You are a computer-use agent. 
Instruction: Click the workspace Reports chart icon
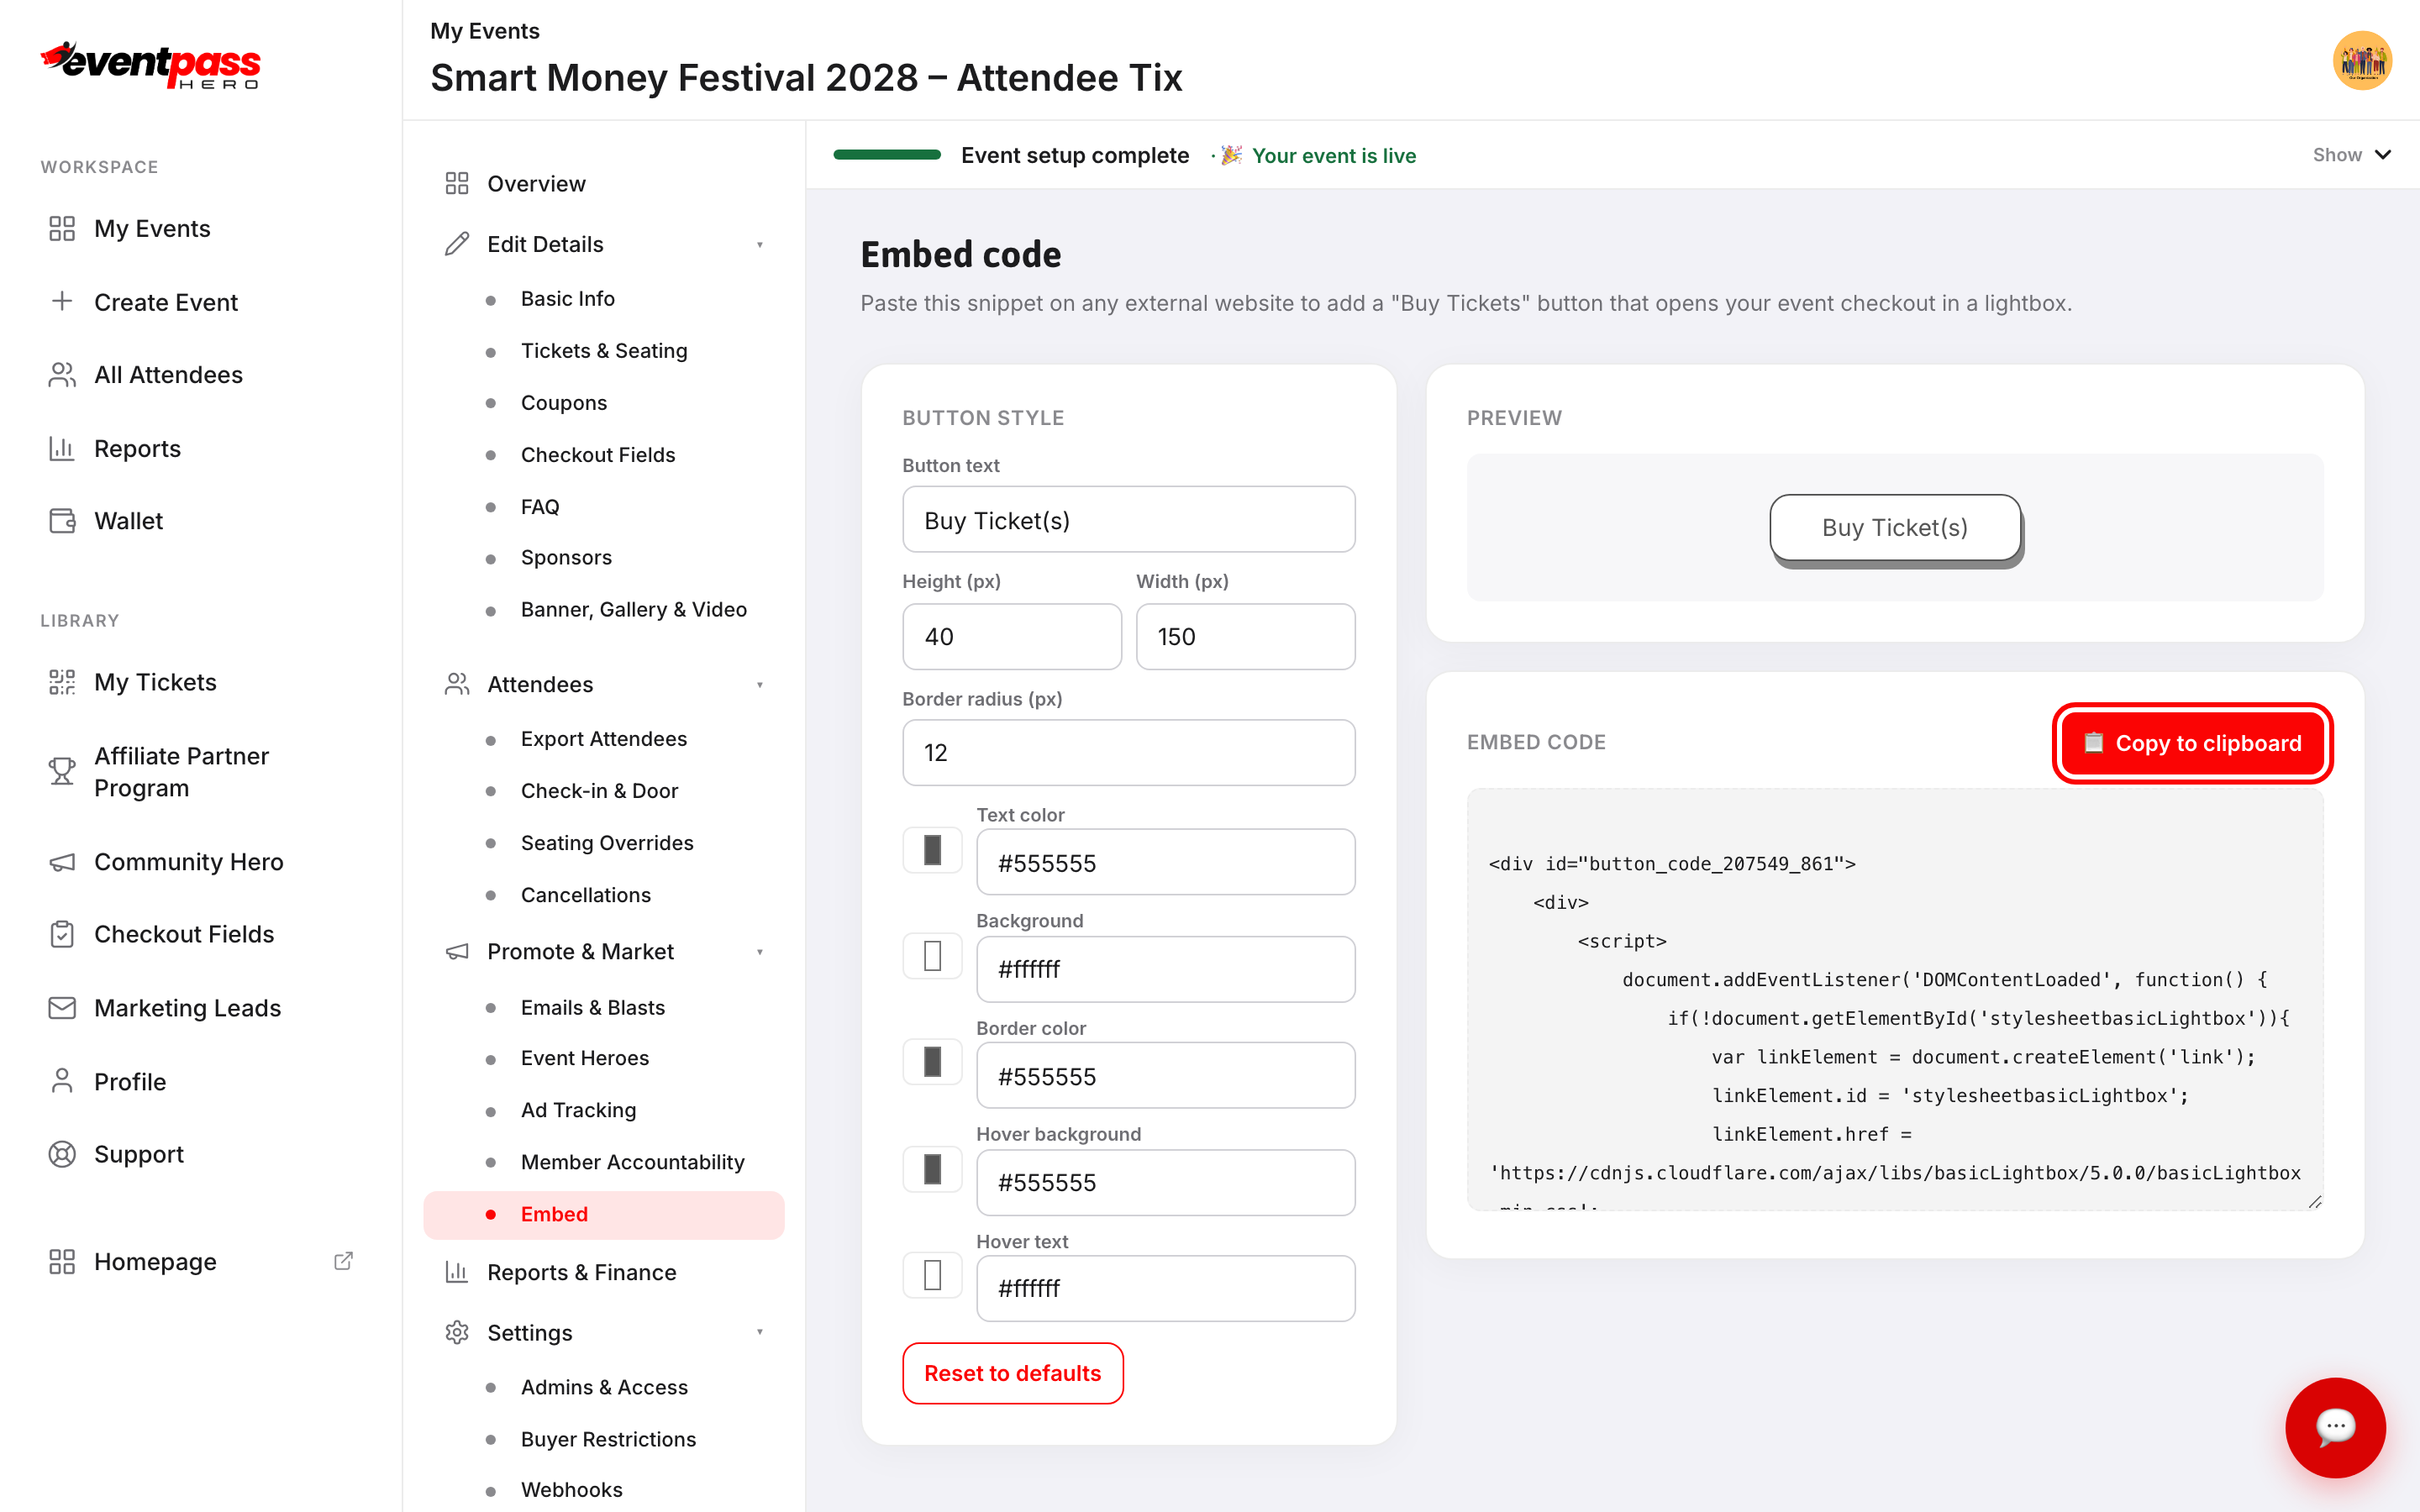(62, 448)
